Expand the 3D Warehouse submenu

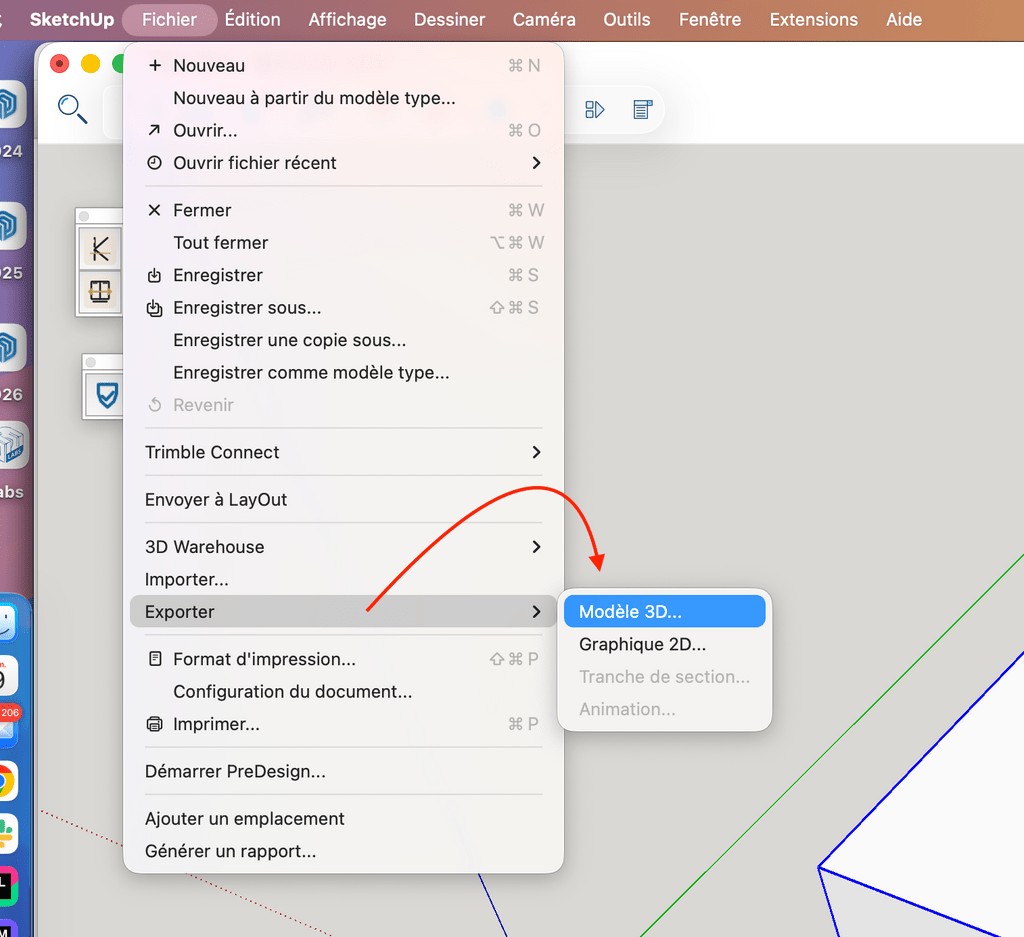click(x=344, y=547)
